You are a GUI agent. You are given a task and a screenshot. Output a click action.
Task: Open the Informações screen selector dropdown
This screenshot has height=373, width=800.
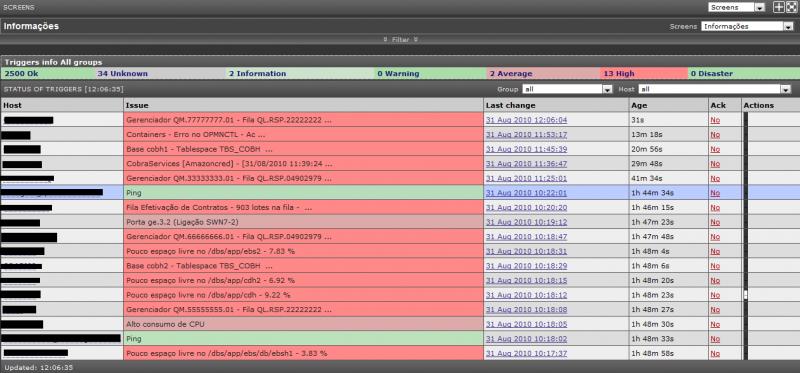point(747,26)
